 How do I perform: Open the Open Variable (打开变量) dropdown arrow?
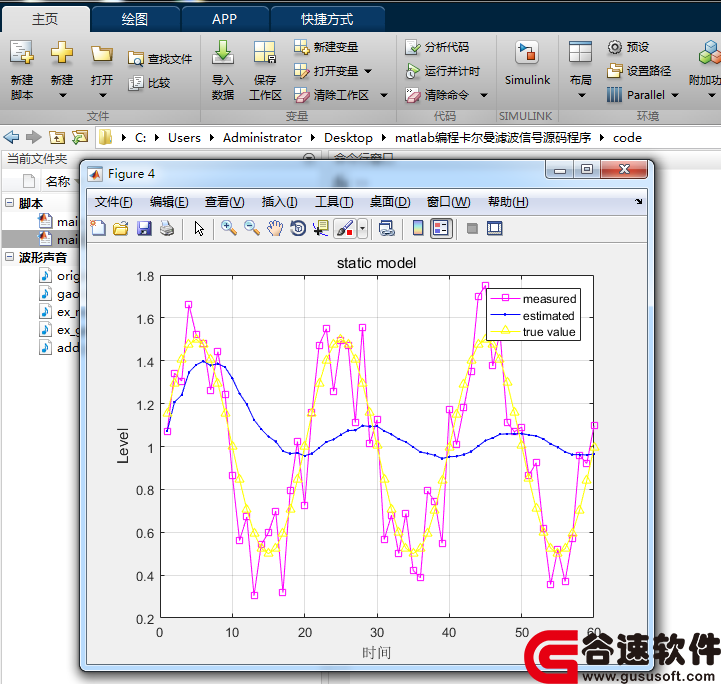pyautogui.click(x=368, y=71)
